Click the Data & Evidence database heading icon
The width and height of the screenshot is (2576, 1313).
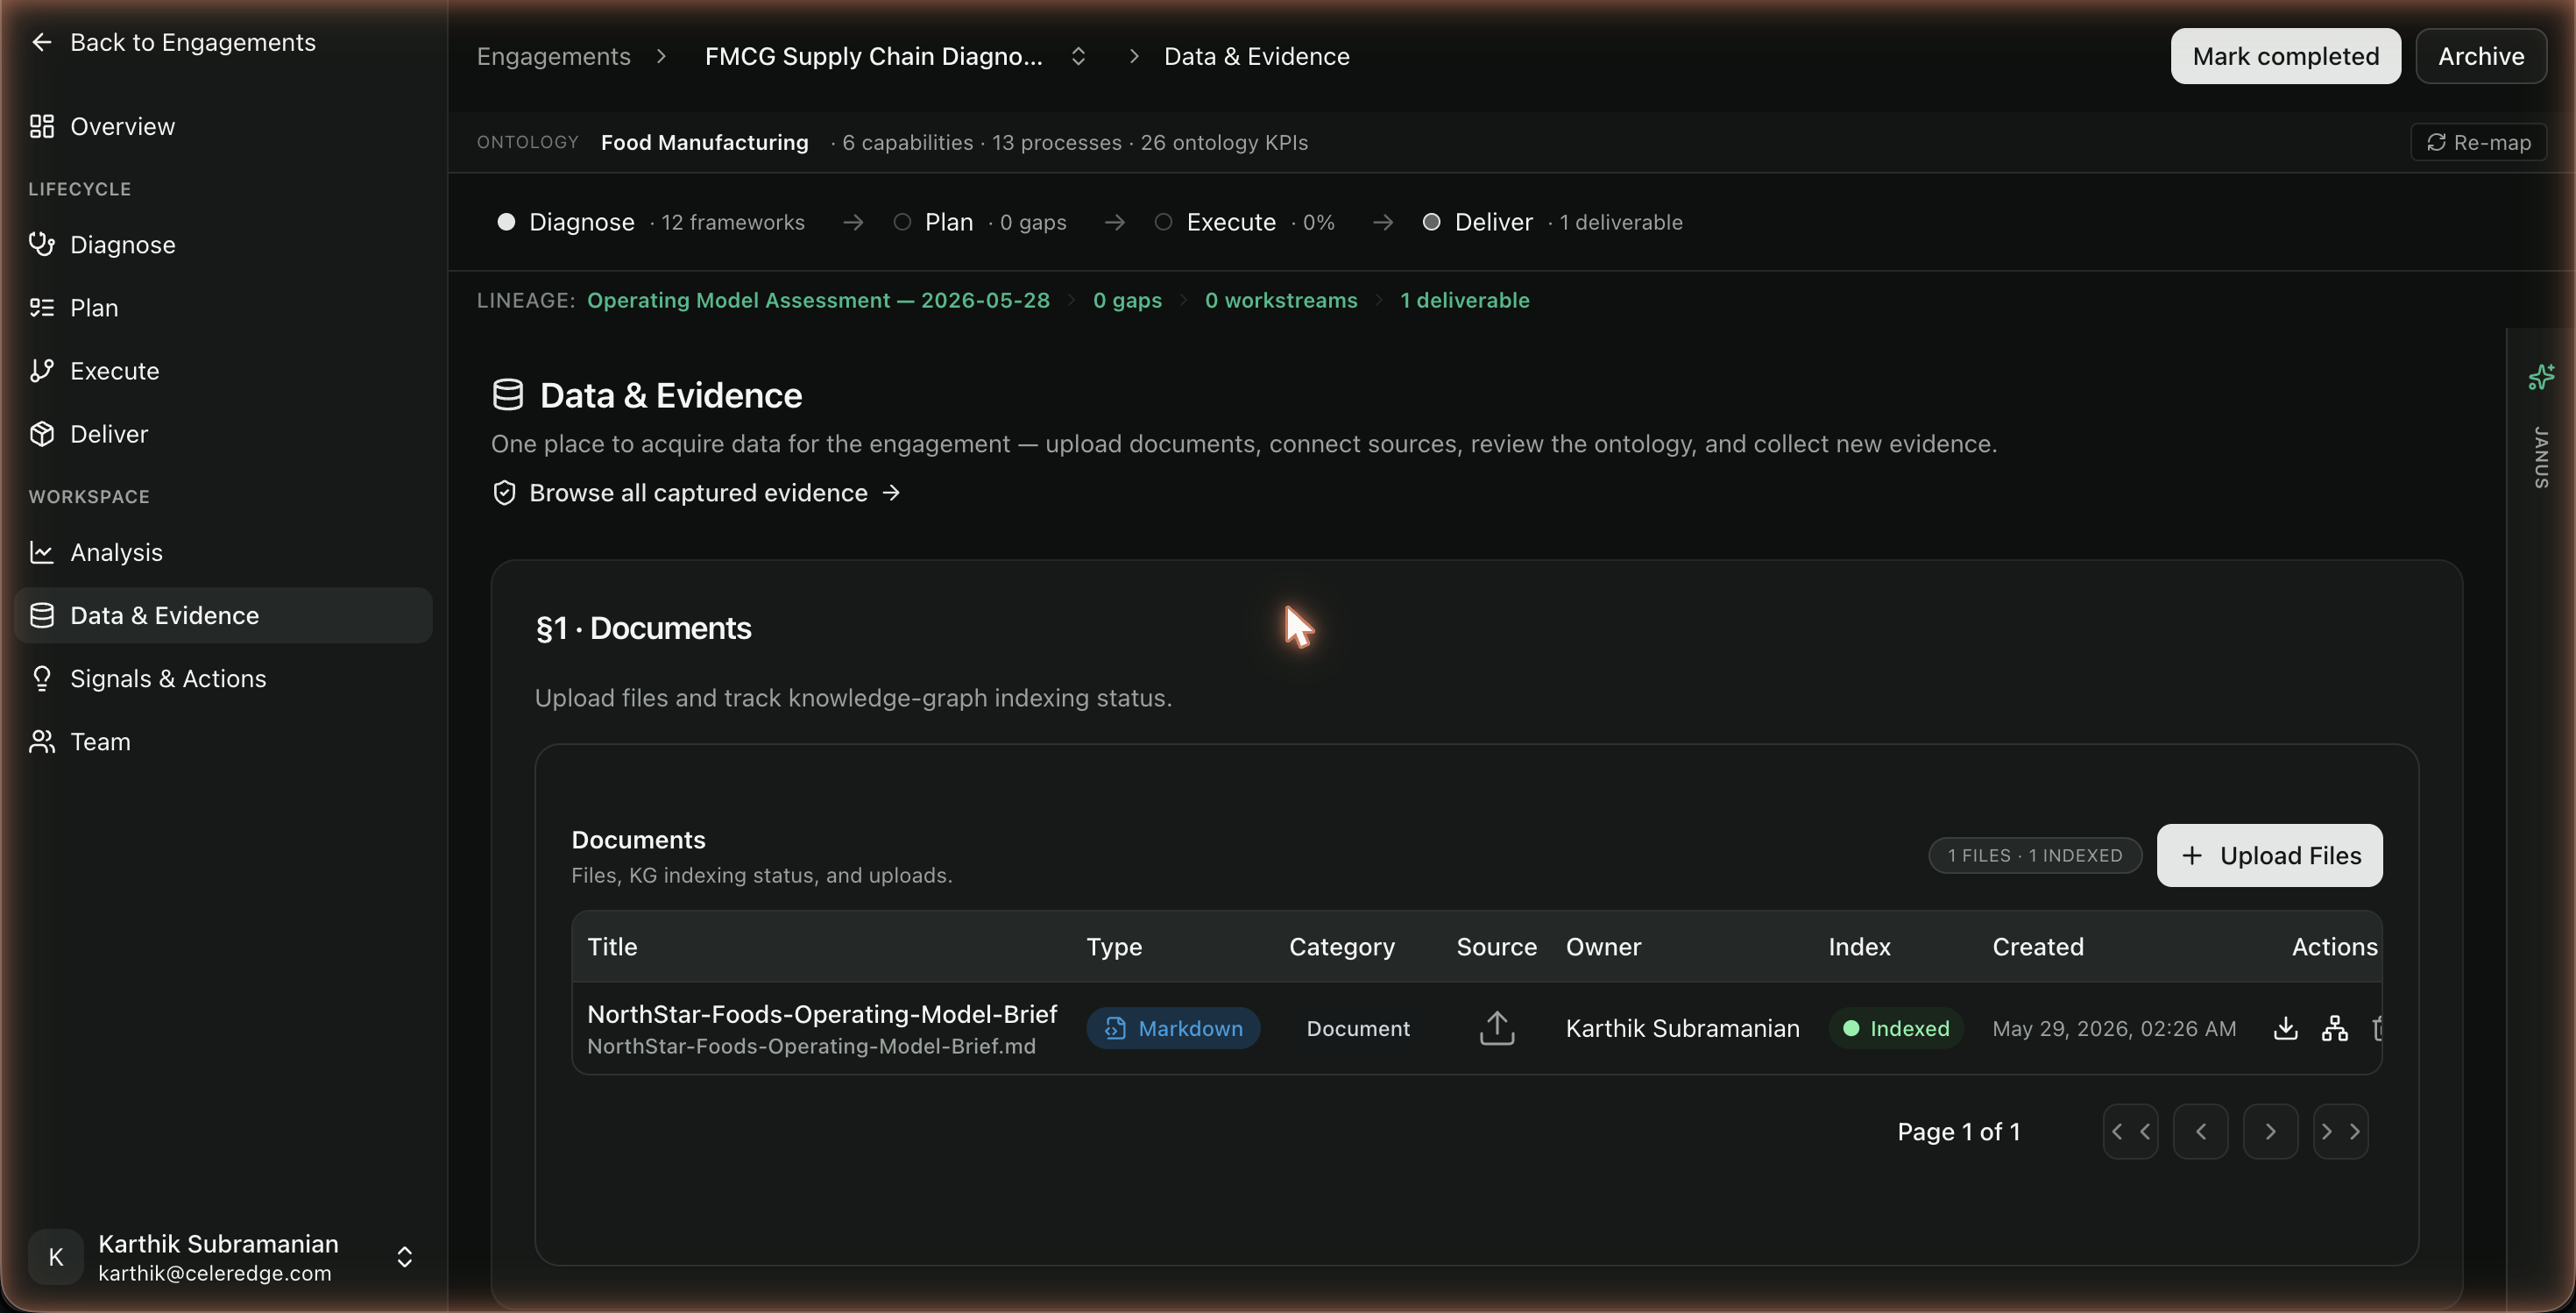pyautogui.click(x=507, y=395)
